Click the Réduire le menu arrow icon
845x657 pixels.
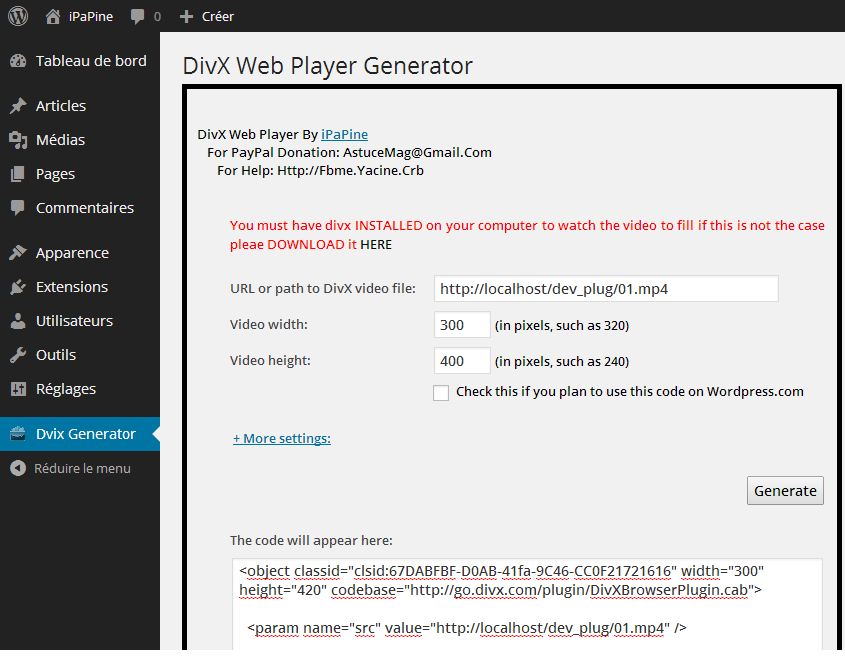[x=18, y=468]
